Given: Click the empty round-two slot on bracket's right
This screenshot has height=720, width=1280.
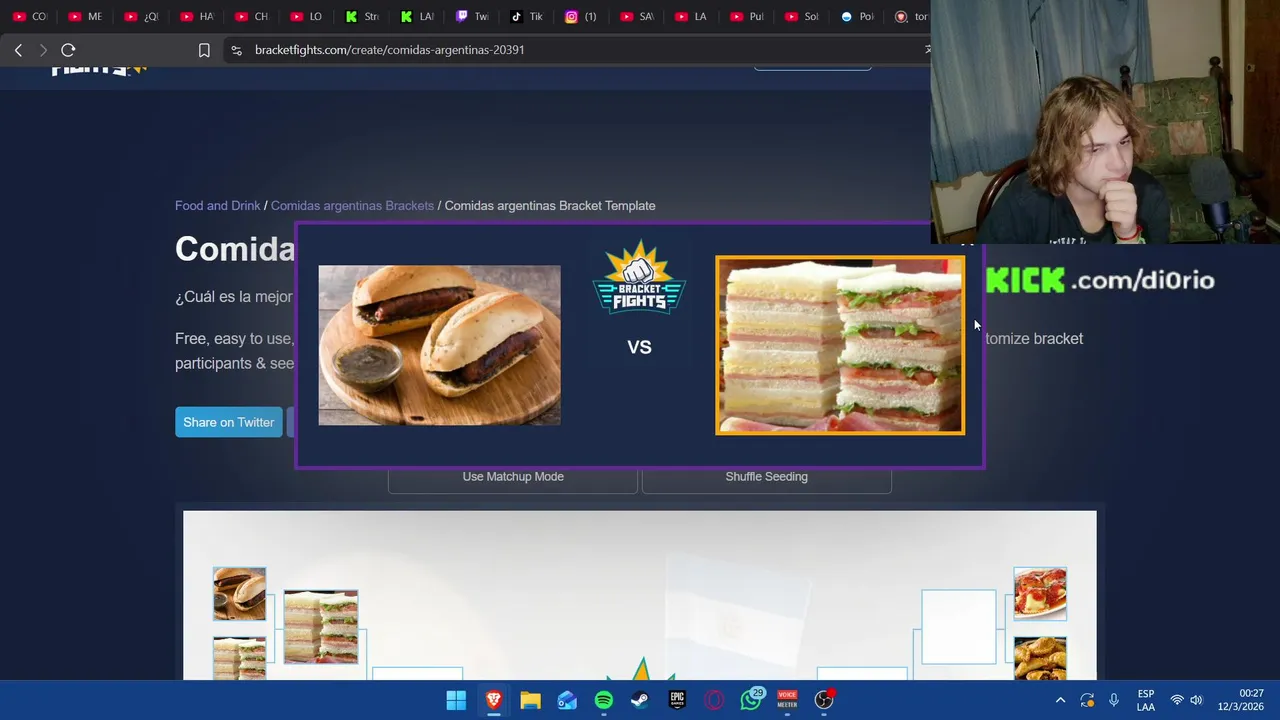Looking at the screenshot, I should [959, 627].
